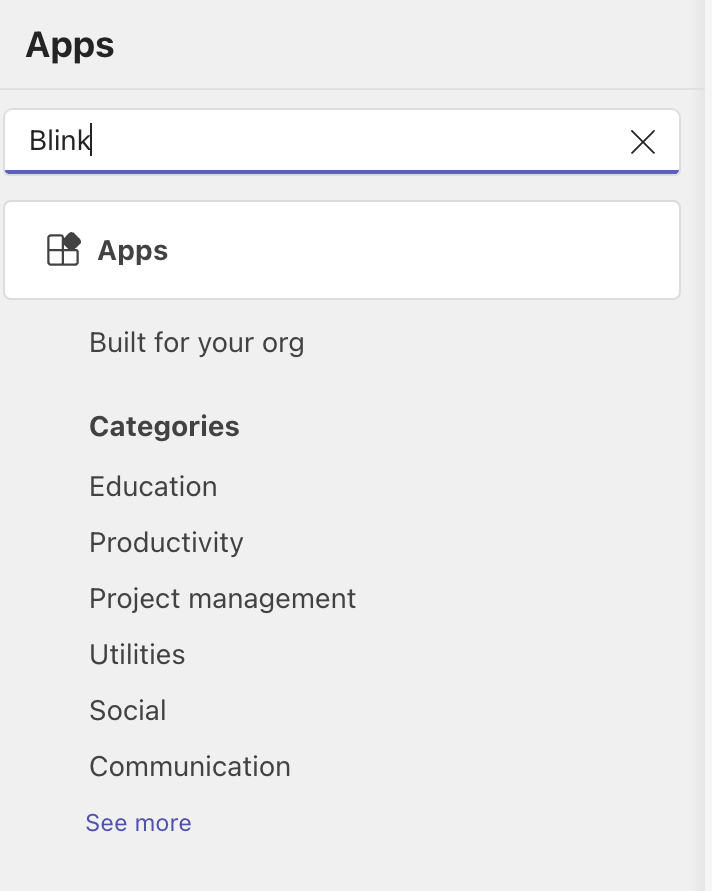Click the Apps grid icon in sidebar
Image resolution: width=712 pixels, height=891 pixels.
coord(63,249)
